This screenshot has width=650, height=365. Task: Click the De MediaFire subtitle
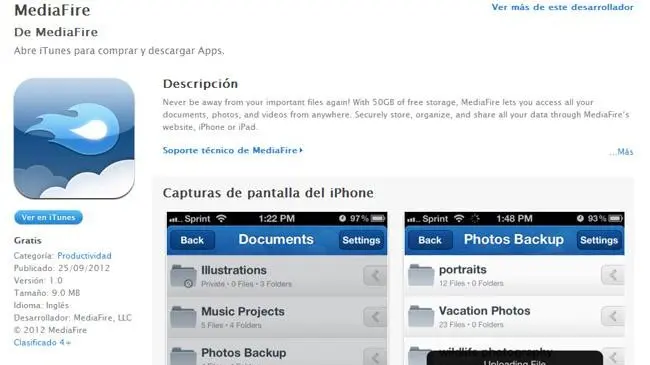(56, 32)
